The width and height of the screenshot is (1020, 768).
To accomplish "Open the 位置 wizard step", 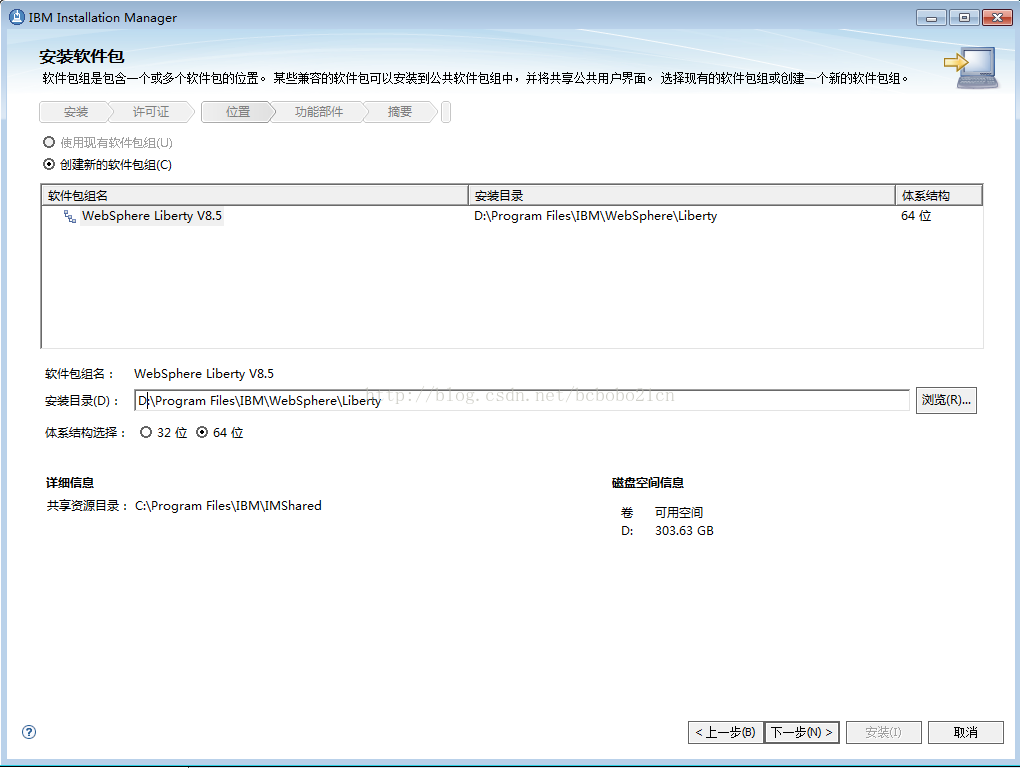I will tap(237, 112).
